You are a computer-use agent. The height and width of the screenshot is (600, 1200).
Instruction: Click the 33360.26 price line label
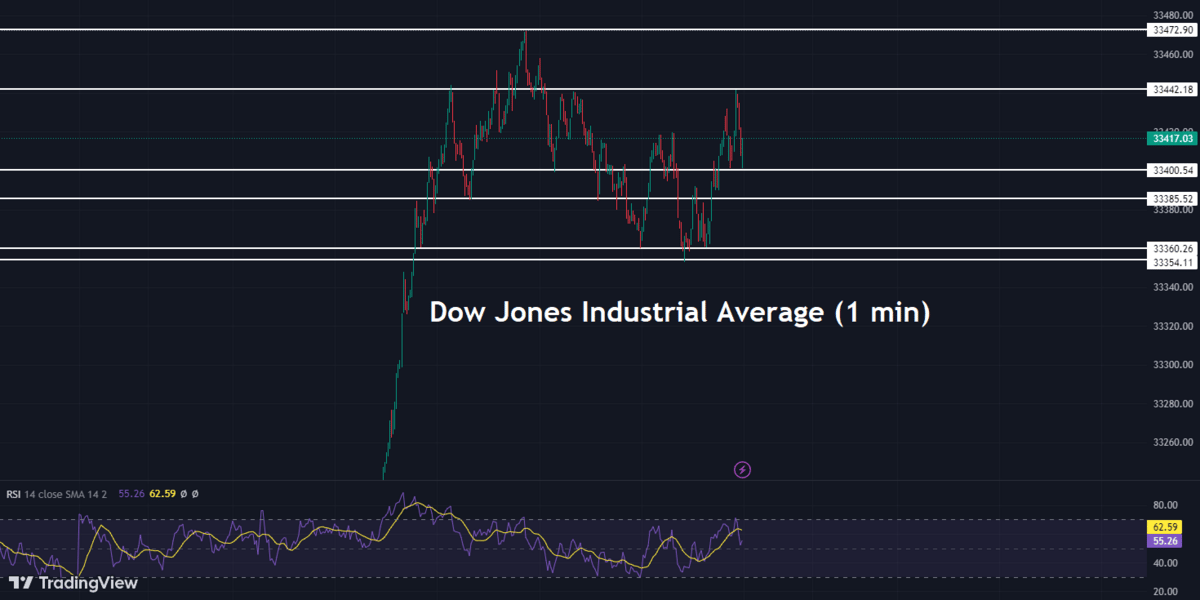coord(1172,248)
